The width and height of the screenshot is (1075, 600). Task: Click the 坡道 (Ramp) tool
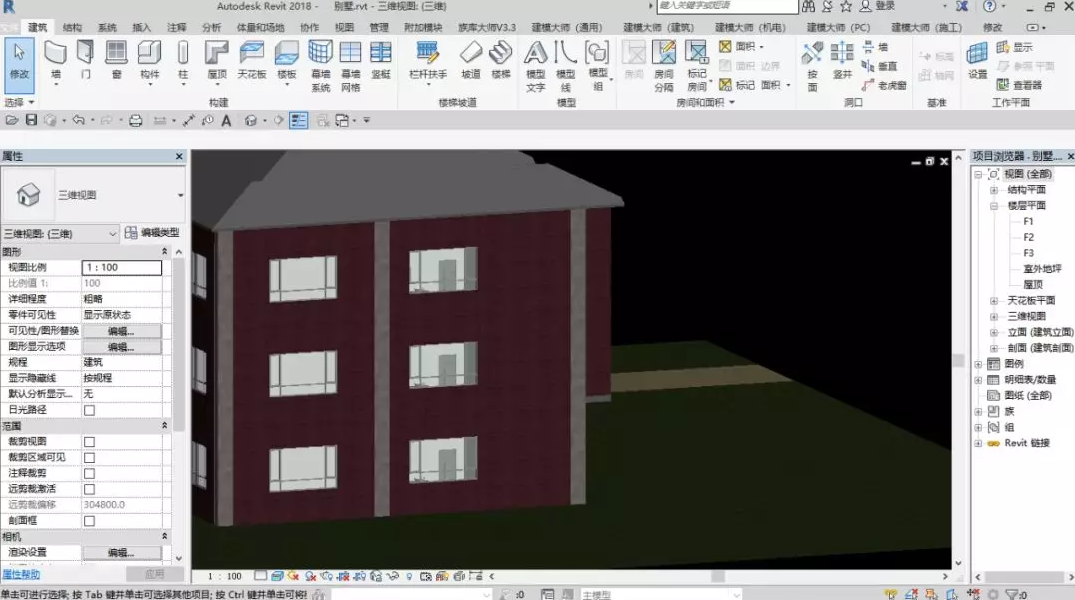point(470,60)
